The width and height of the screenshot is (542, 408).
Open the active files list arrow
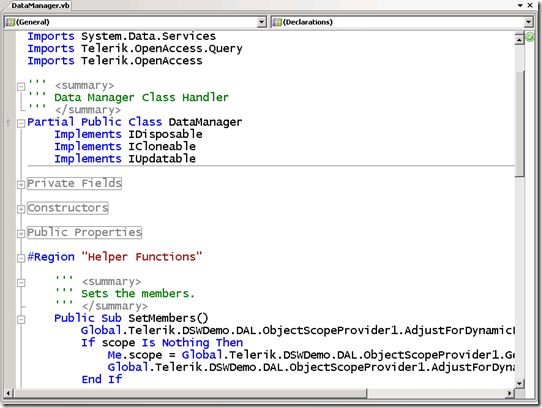tap(520, 6)
